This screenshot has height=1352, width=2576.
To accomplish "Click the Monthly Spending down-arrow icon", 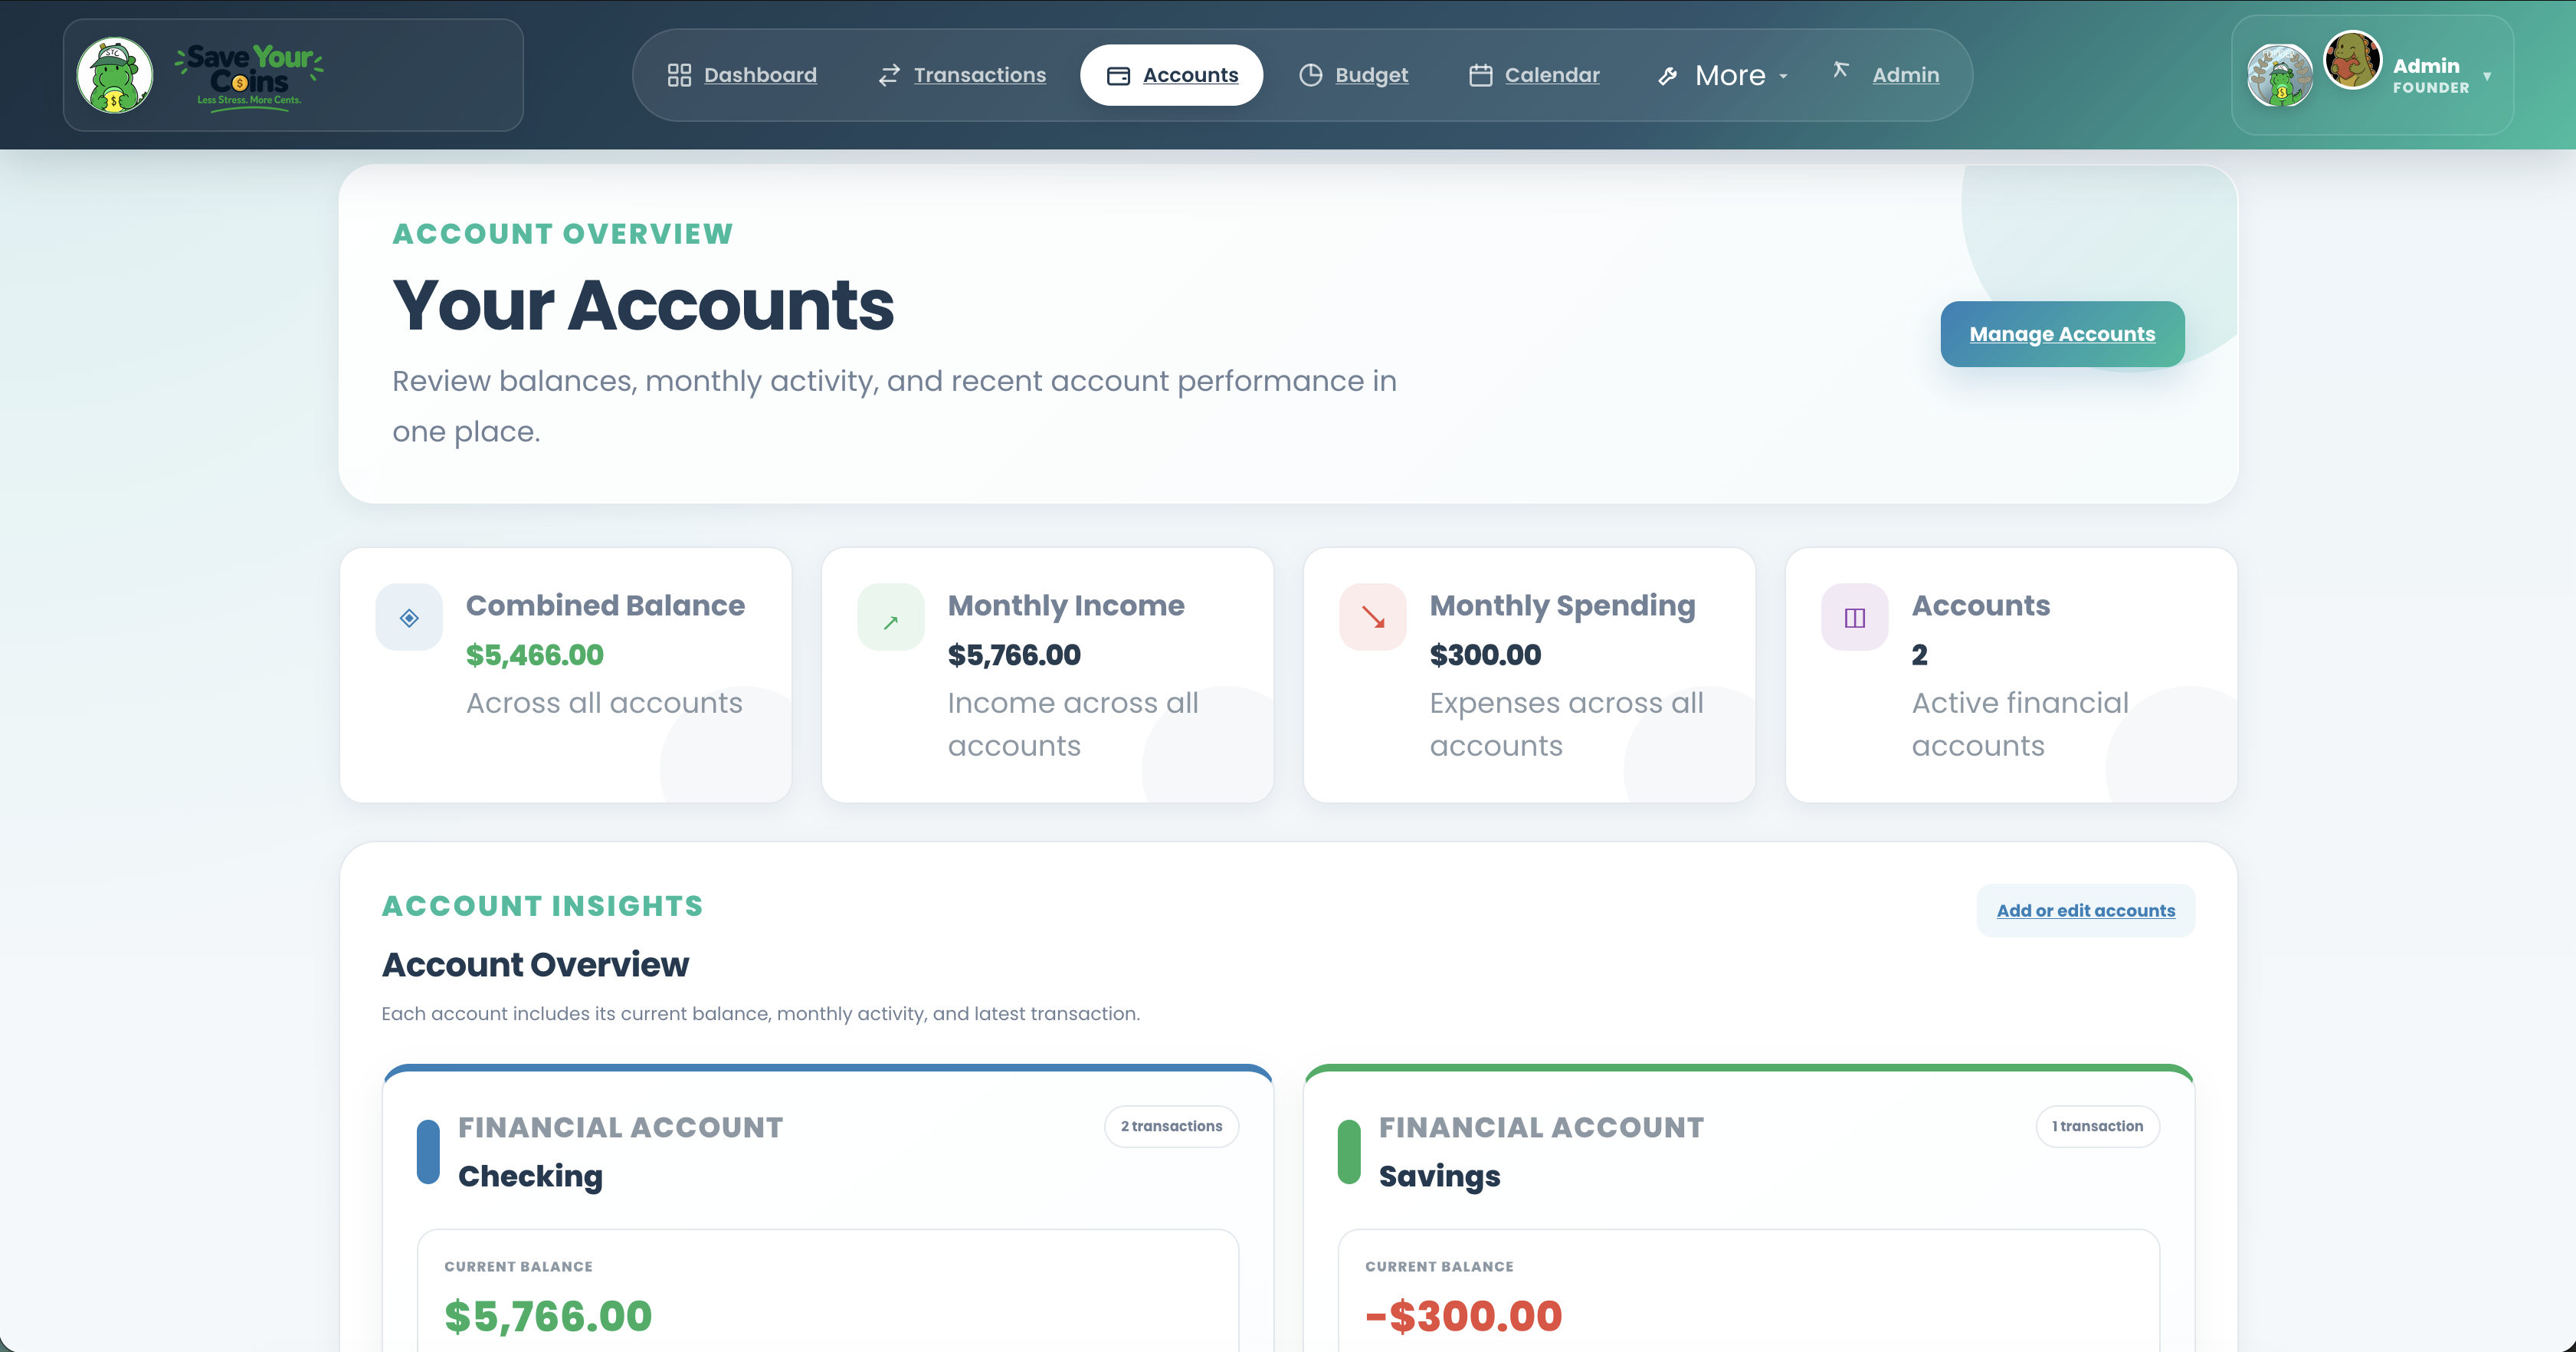I will coord(1373,617).
